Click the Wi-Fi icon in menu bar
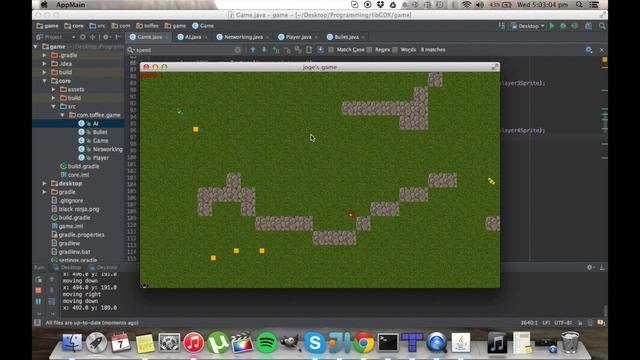This screenshot has height=360, width=640. click(x=466, y=4)
